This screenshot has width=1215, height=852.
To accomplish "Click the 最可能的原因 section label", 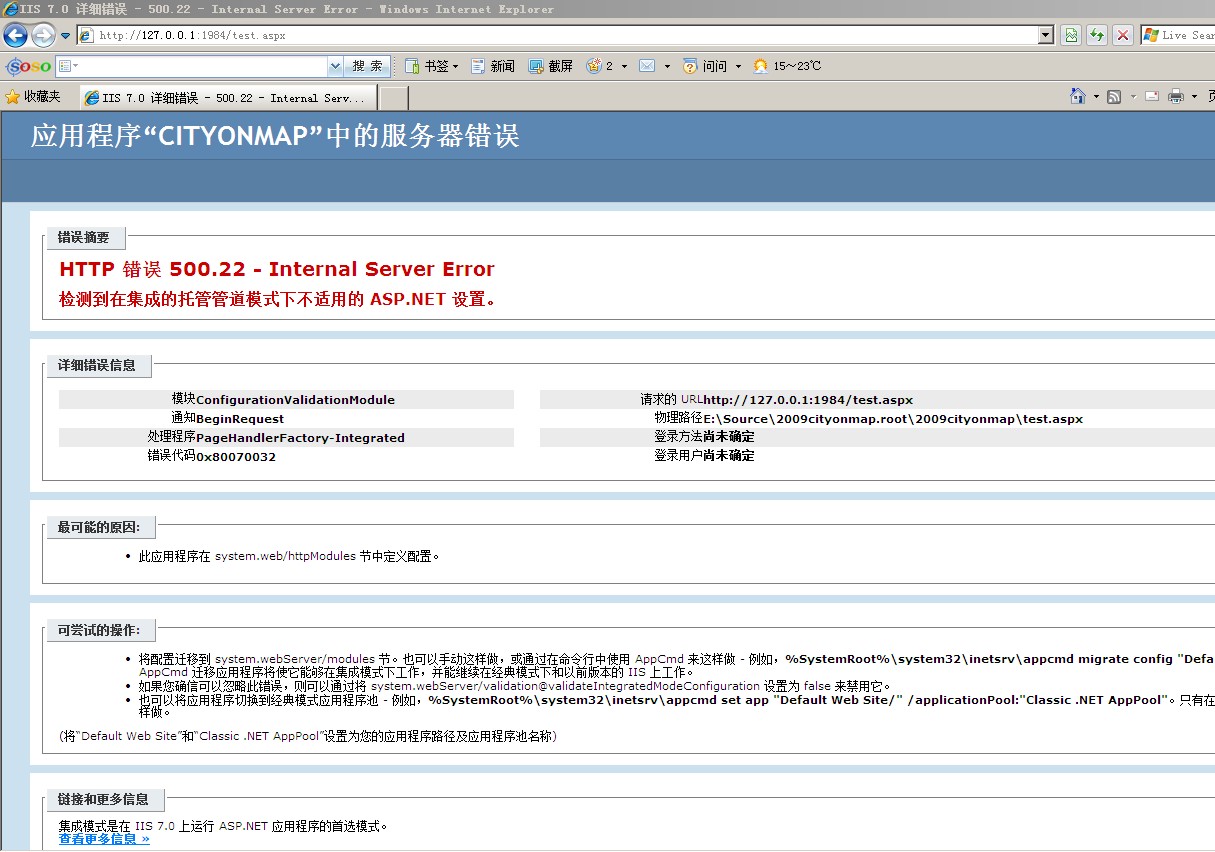I will point(99,527).
